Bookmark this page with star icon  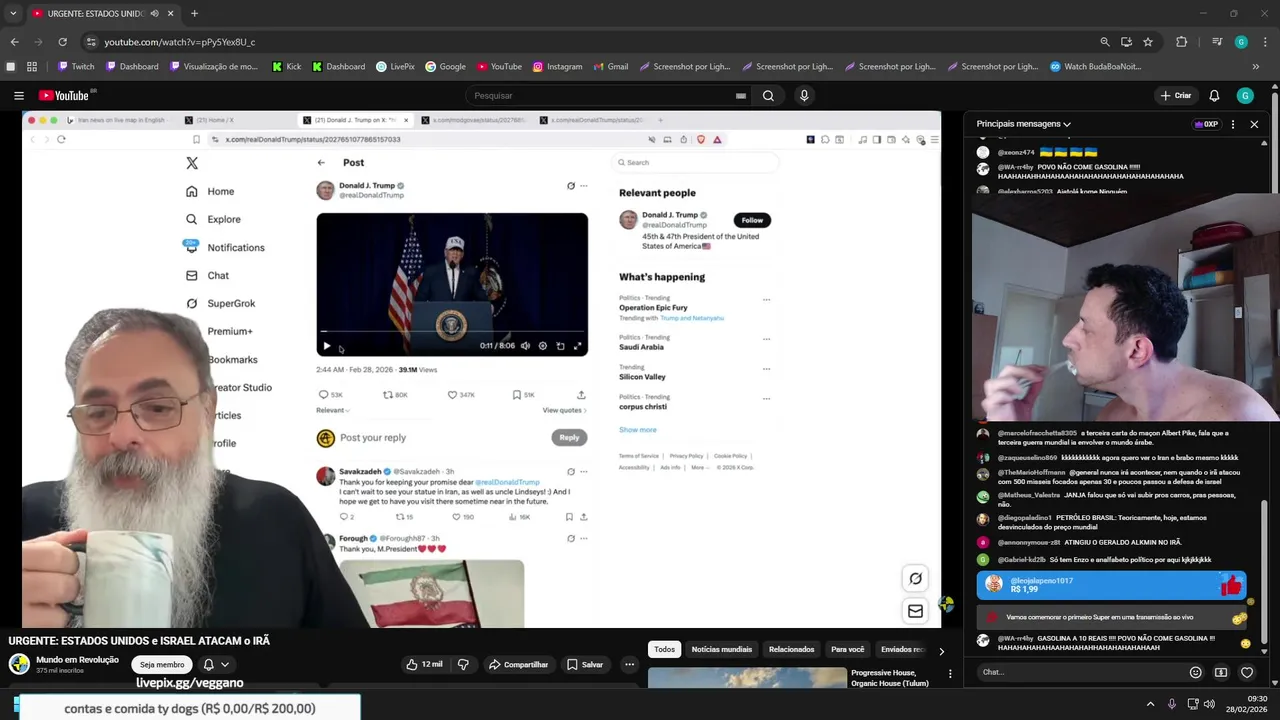[x=1148, y=42]
